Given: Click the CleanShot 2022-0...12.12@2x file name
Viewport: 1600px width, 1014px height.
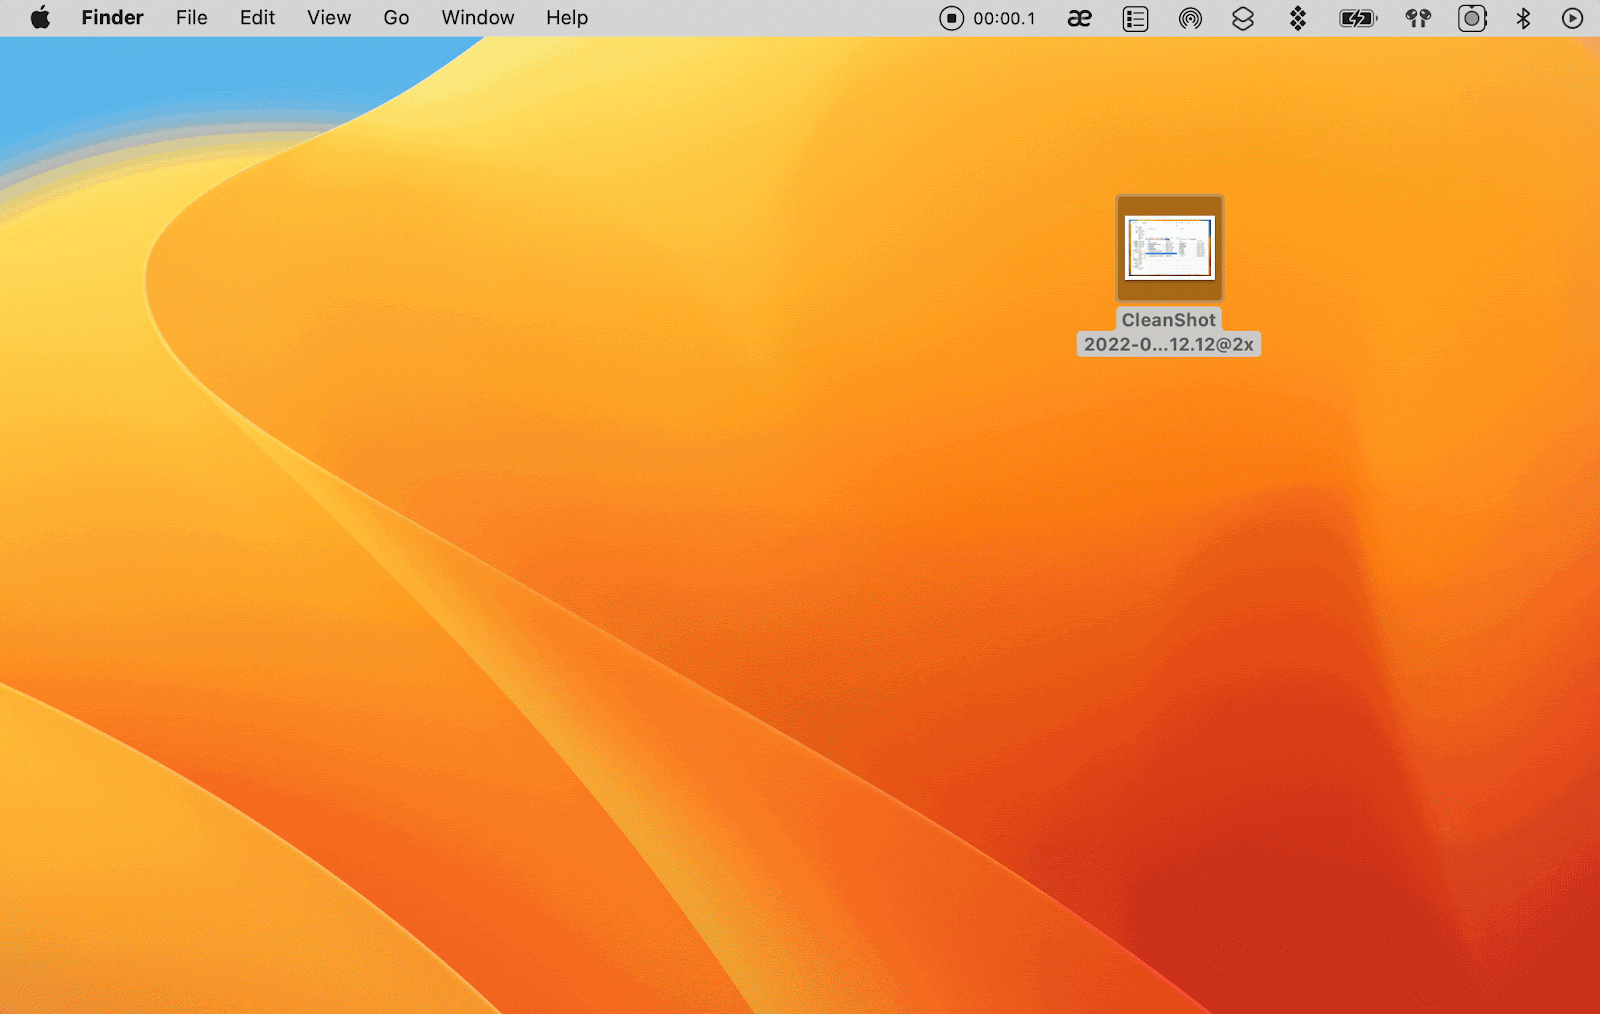Looking at the screenshot, I should tap(1168, 332).
